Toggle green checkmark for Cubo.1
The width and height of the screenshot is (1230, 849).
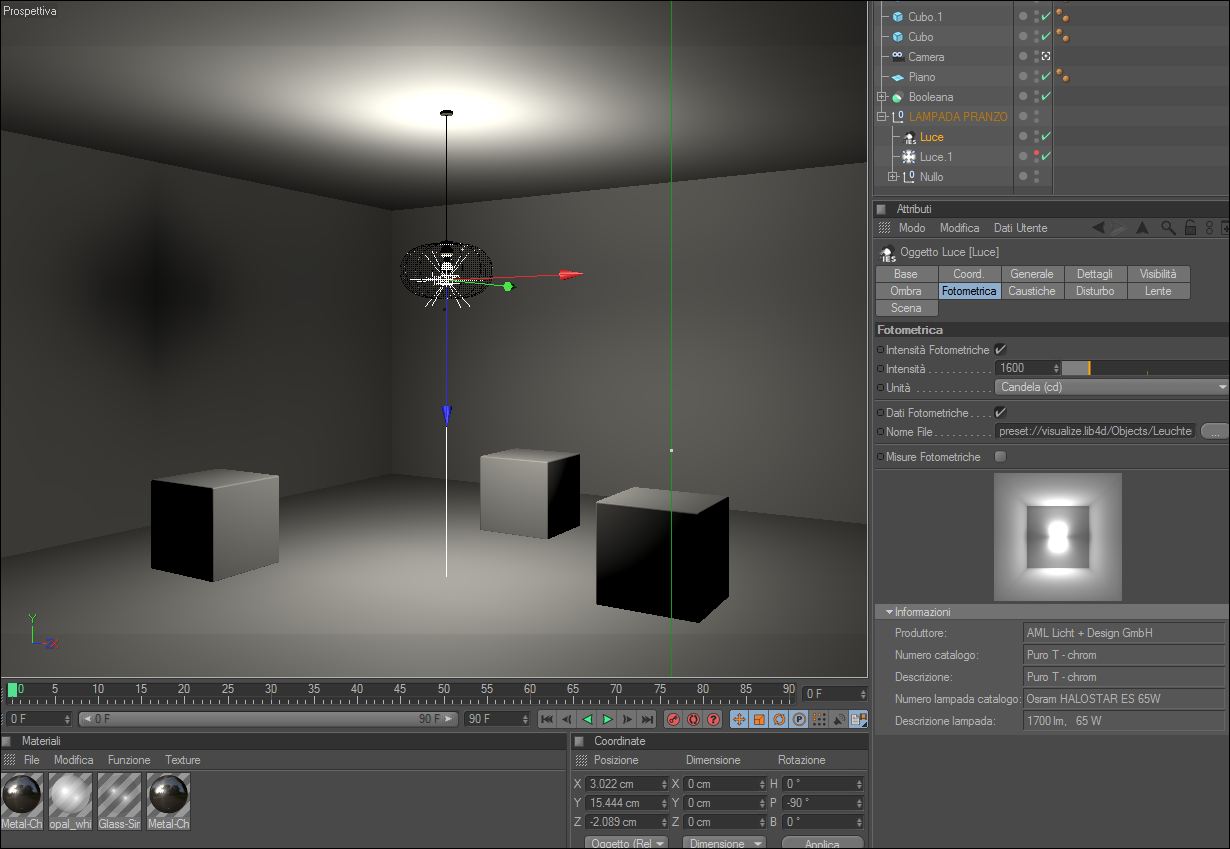(1046, 17)
